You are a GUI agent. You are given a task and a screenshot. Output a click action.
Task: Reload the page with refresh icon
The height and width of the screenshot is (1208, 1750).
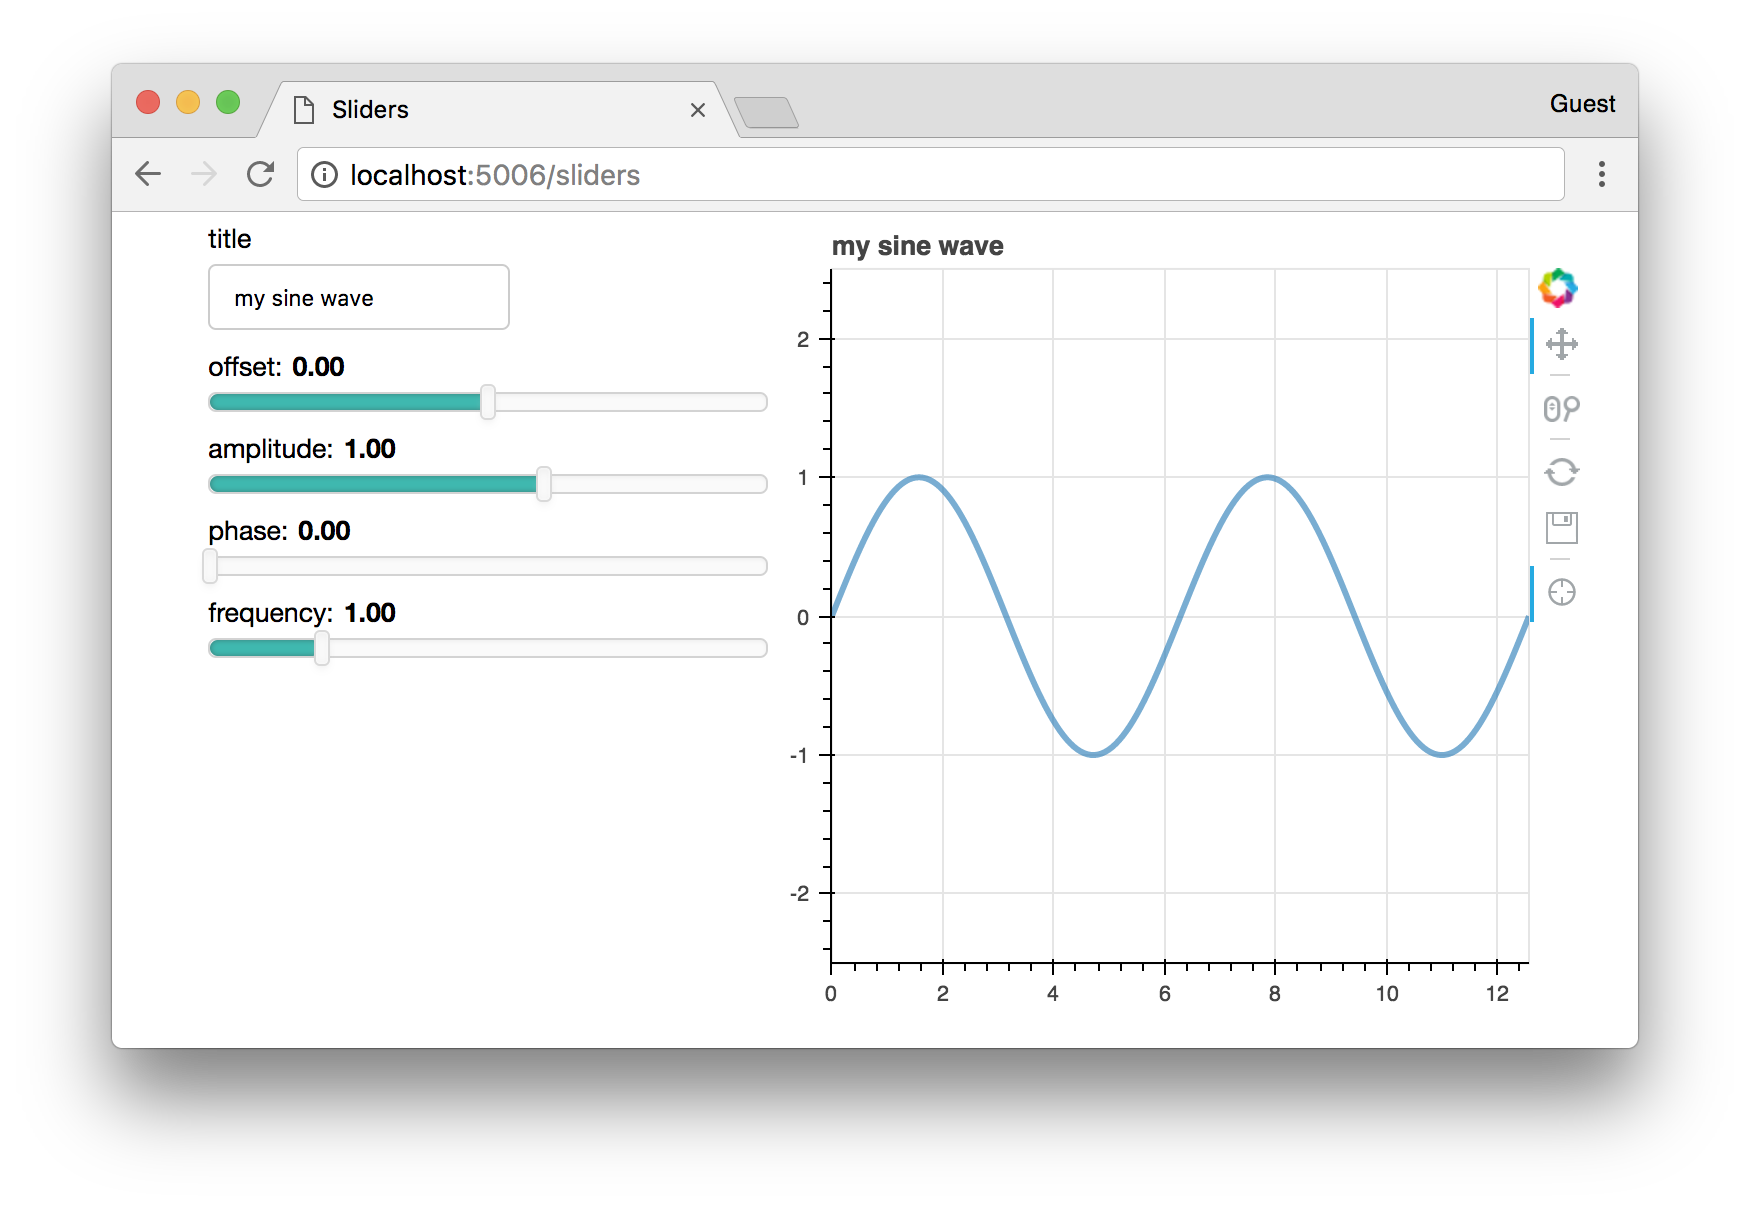[261, 174]
